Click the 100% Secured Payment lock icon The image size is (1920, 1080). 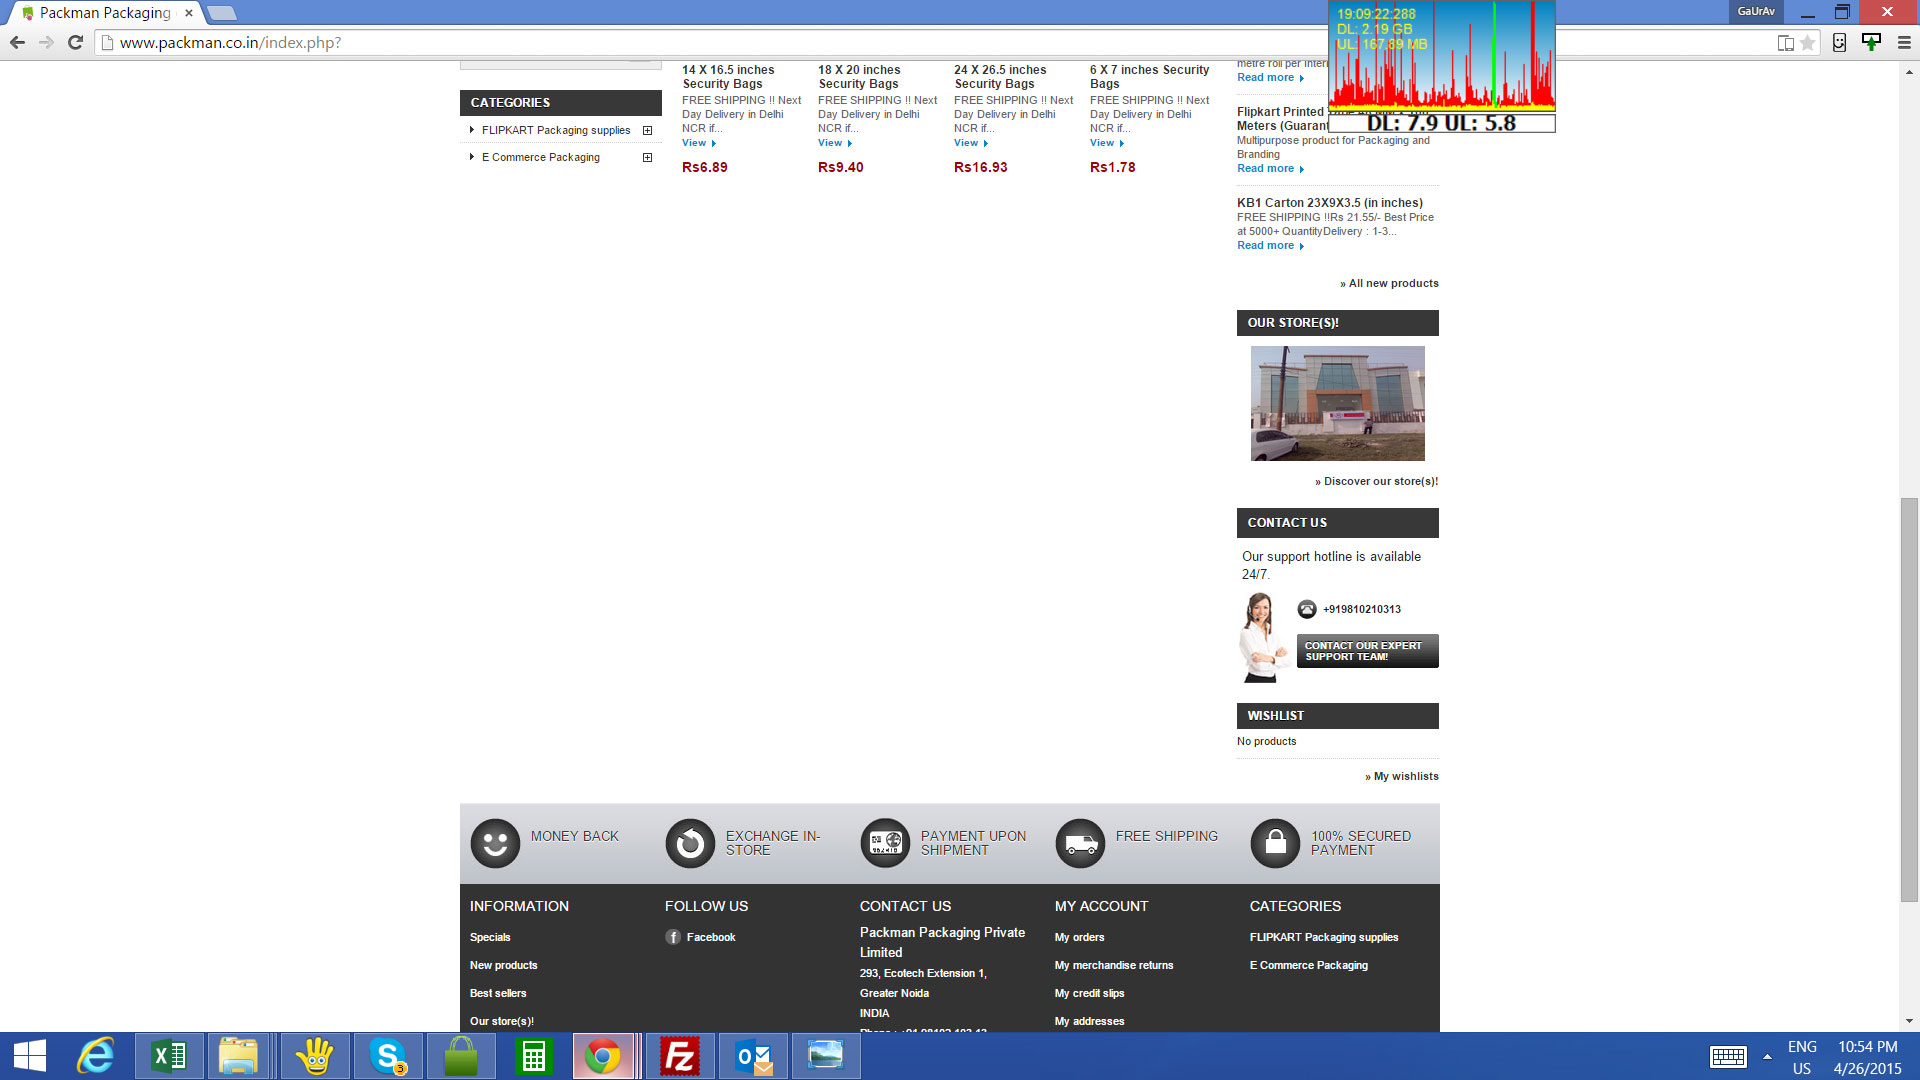tap(1275, 843)
